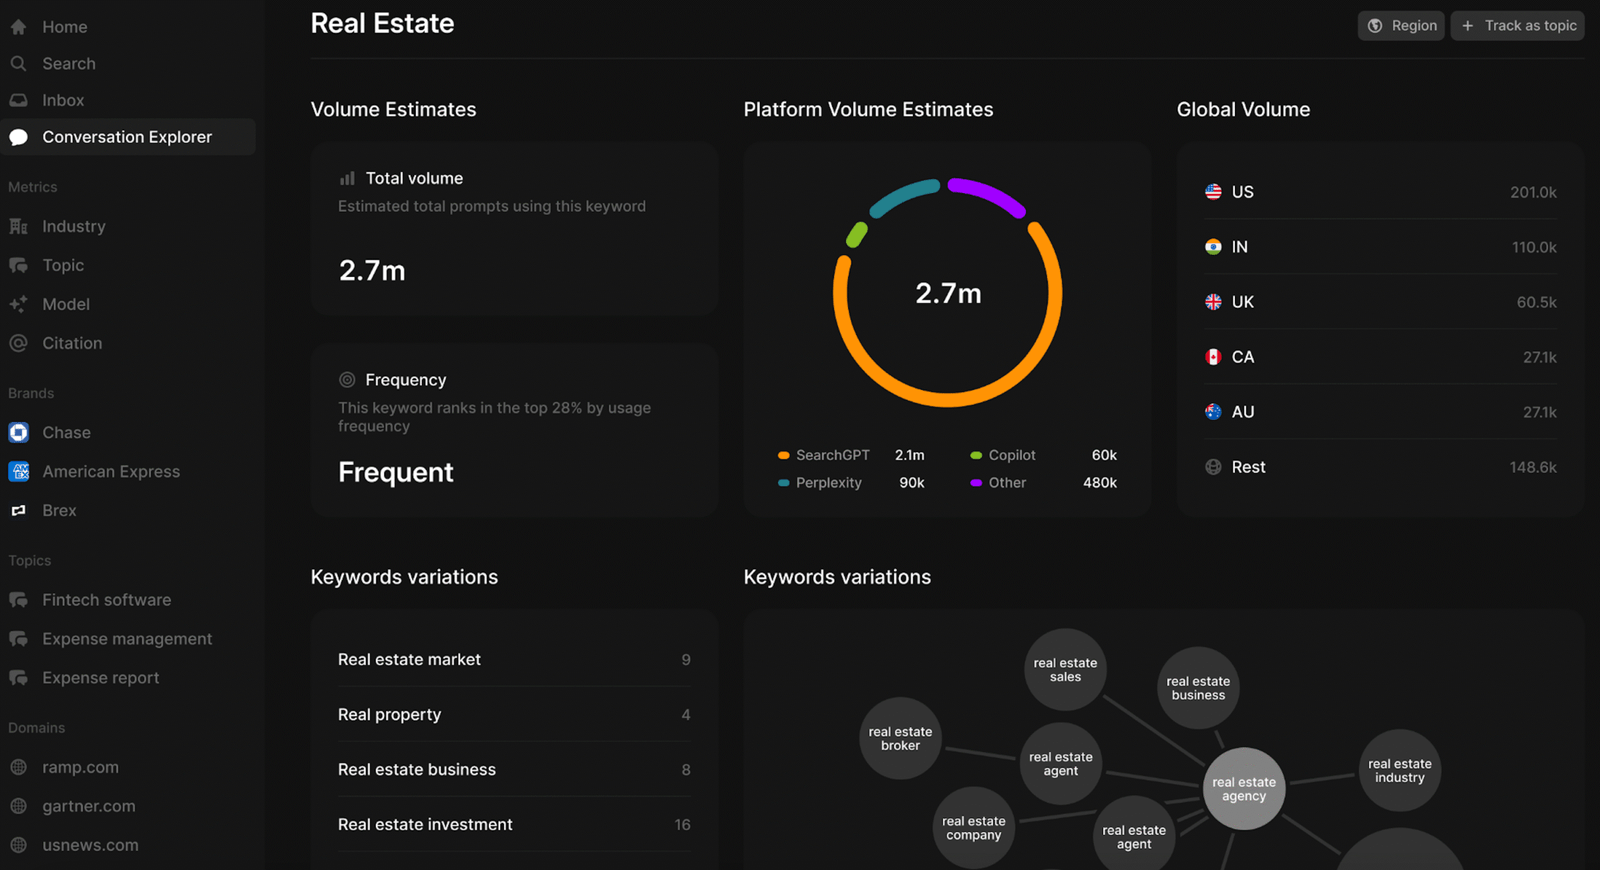1600x870 pixels.
Task: Click the Copilot green legend dot
Action: point(976,455)
